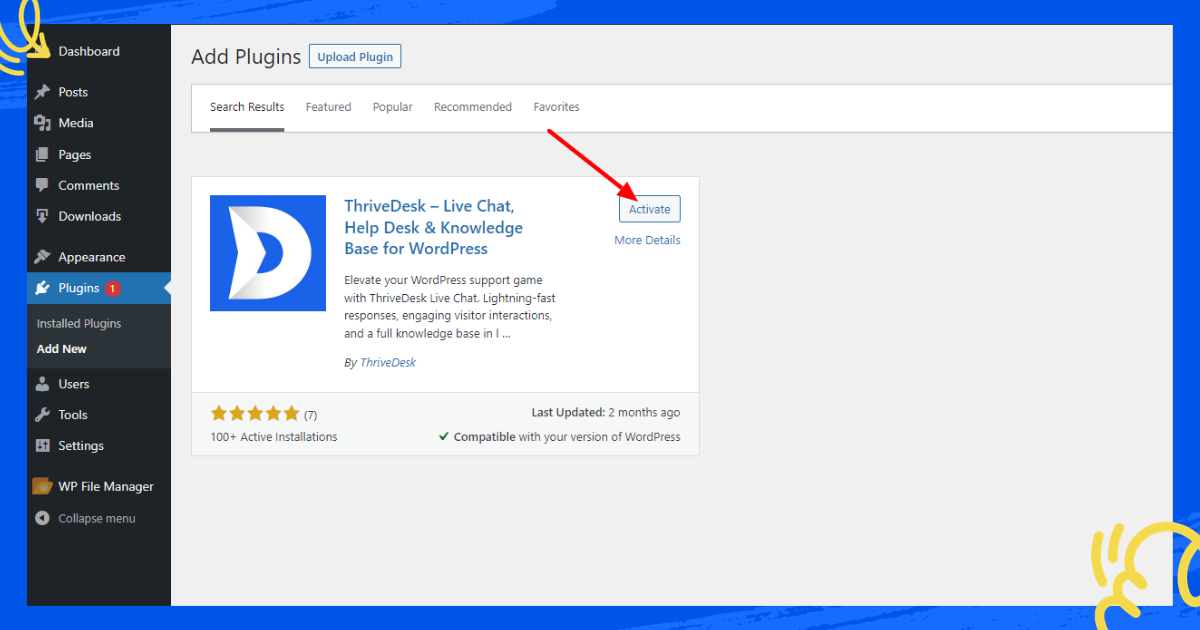Click the WP File Manager folder icon

click(42, 487)
